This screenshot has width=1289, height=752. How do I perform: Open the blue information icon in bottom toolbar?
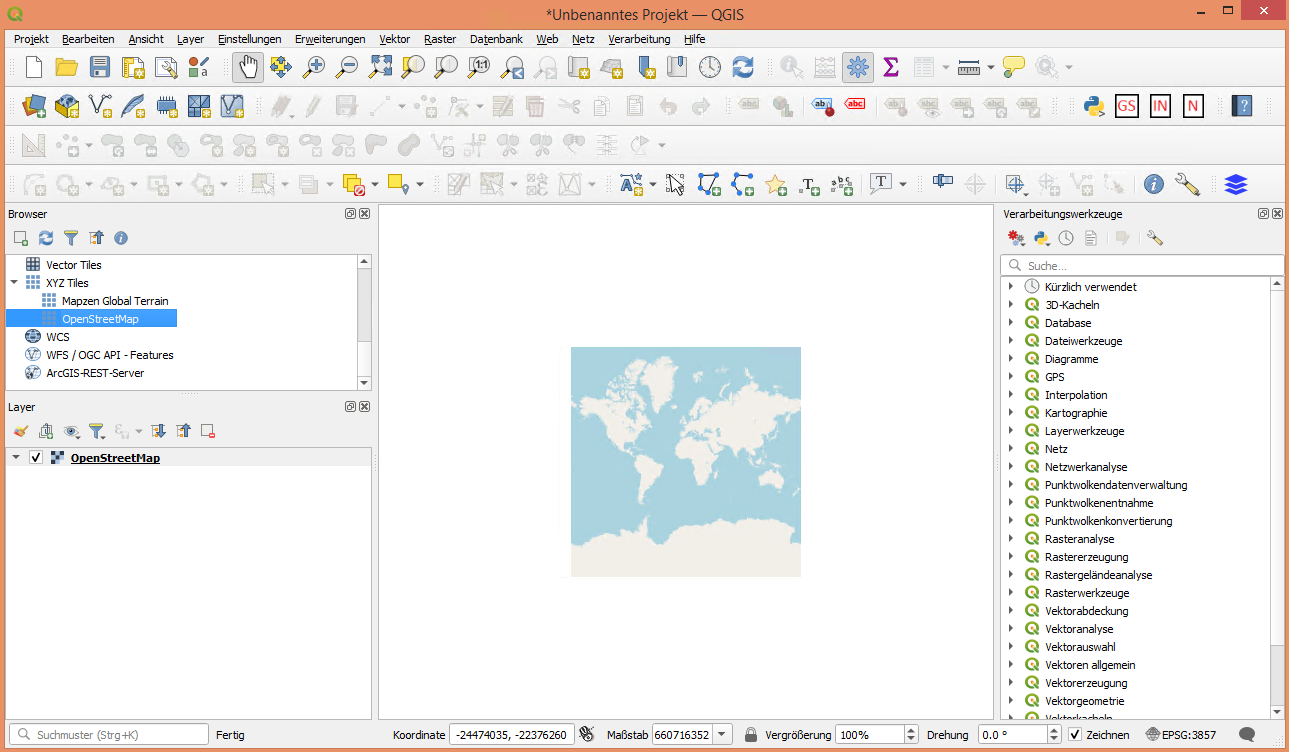[1154, 184]
